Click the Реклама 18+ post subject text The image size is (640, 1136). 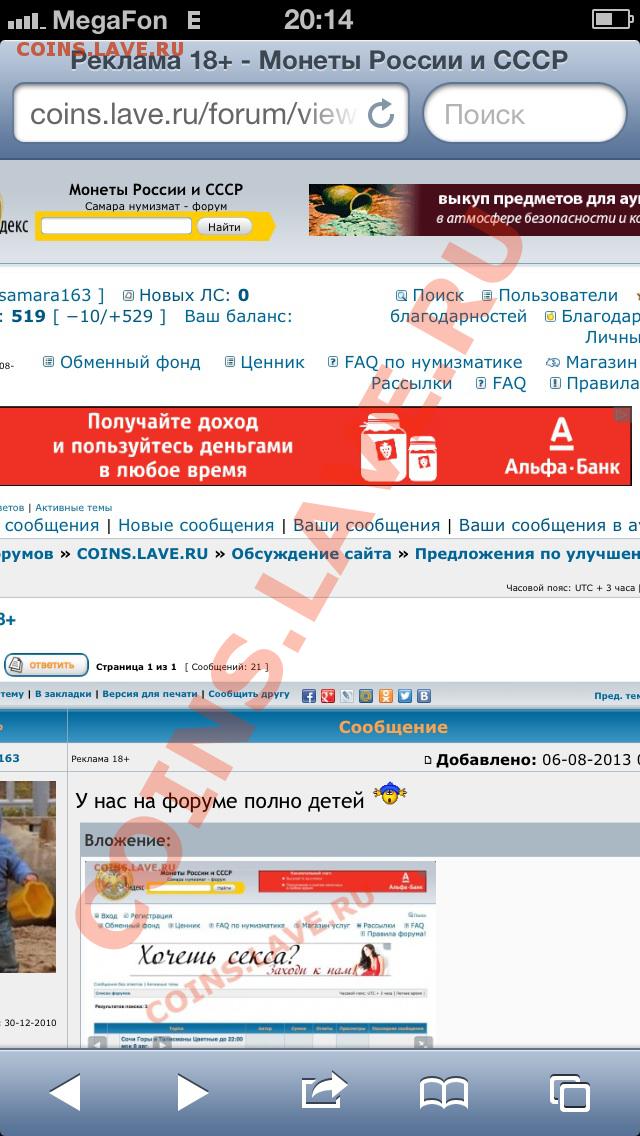pyautogui.click(x=101, y=759)
